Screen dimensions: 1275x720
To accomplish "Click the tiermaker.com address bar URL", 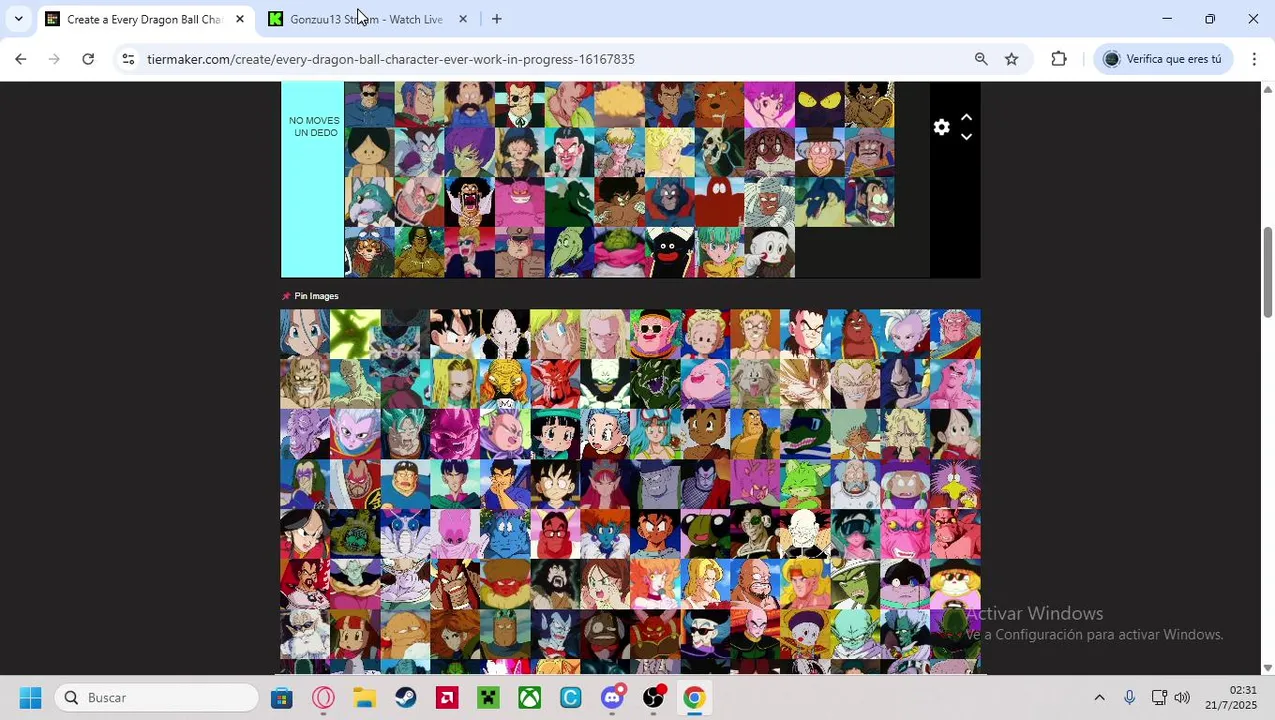I will (390, 59).
